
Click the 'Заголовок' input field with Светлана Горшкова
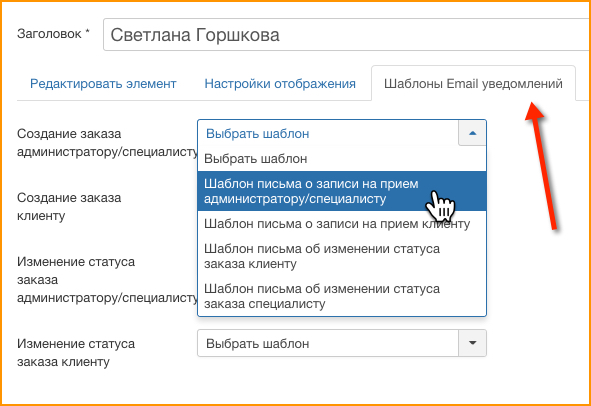pos(347,35)
